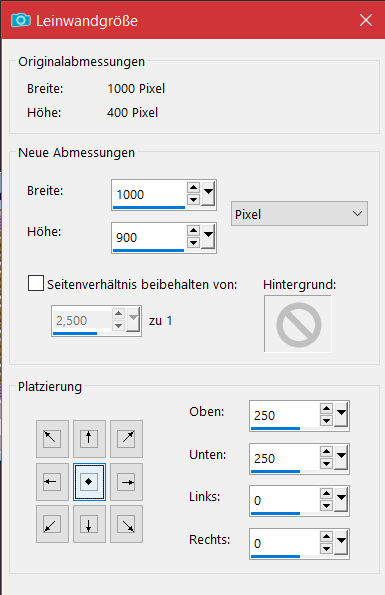The image size is (385, 595).
Task: Select right-center placement arrow
Action: (126, 482)
